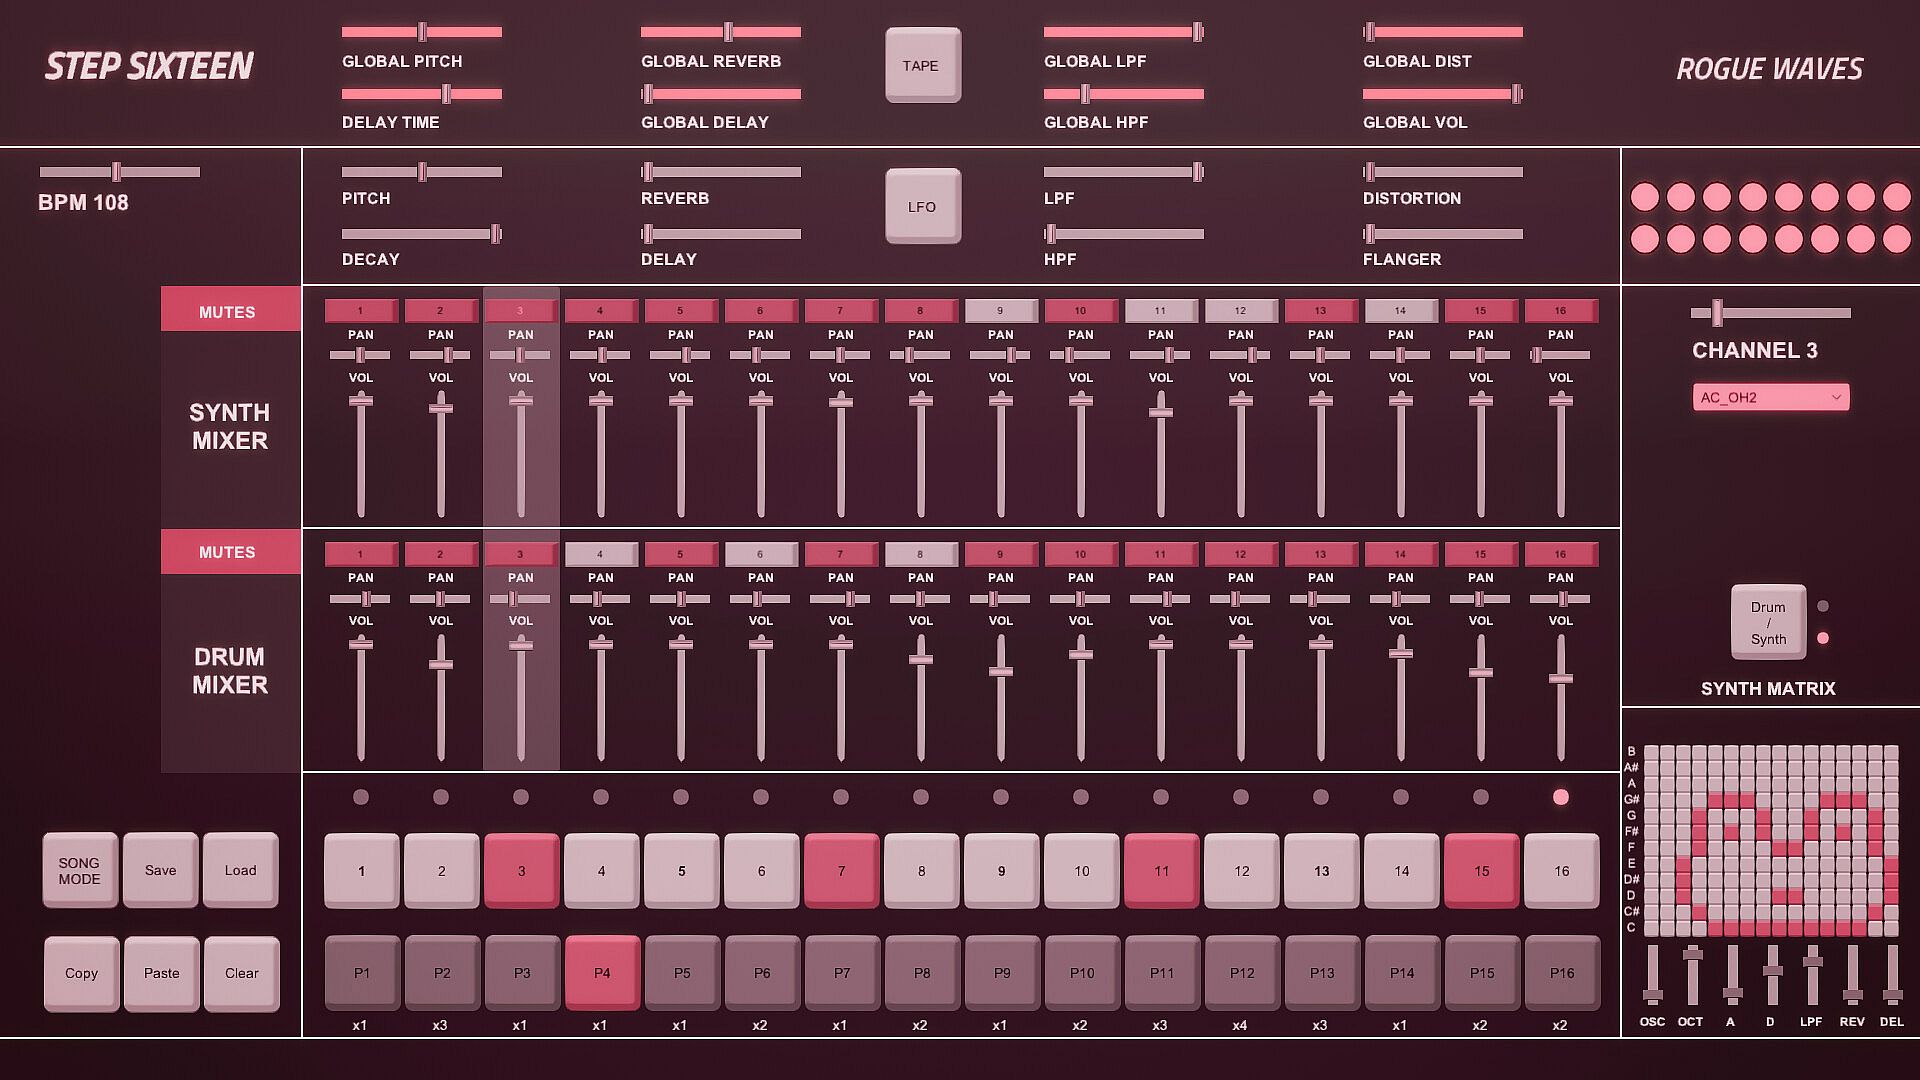The width and height of the screenshot is (1920, 1080).
Task: Select pattern pad P12
Action: (x=1241, y=972)
